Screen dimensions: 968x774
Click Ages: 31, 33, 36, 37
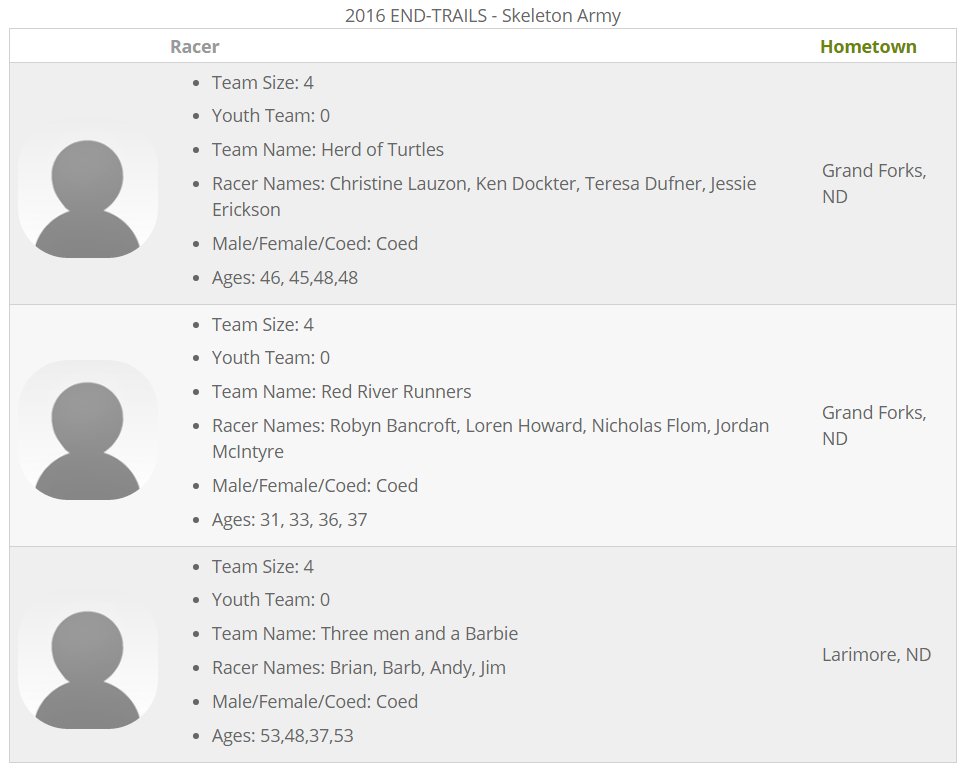click(x=290, y=519)
